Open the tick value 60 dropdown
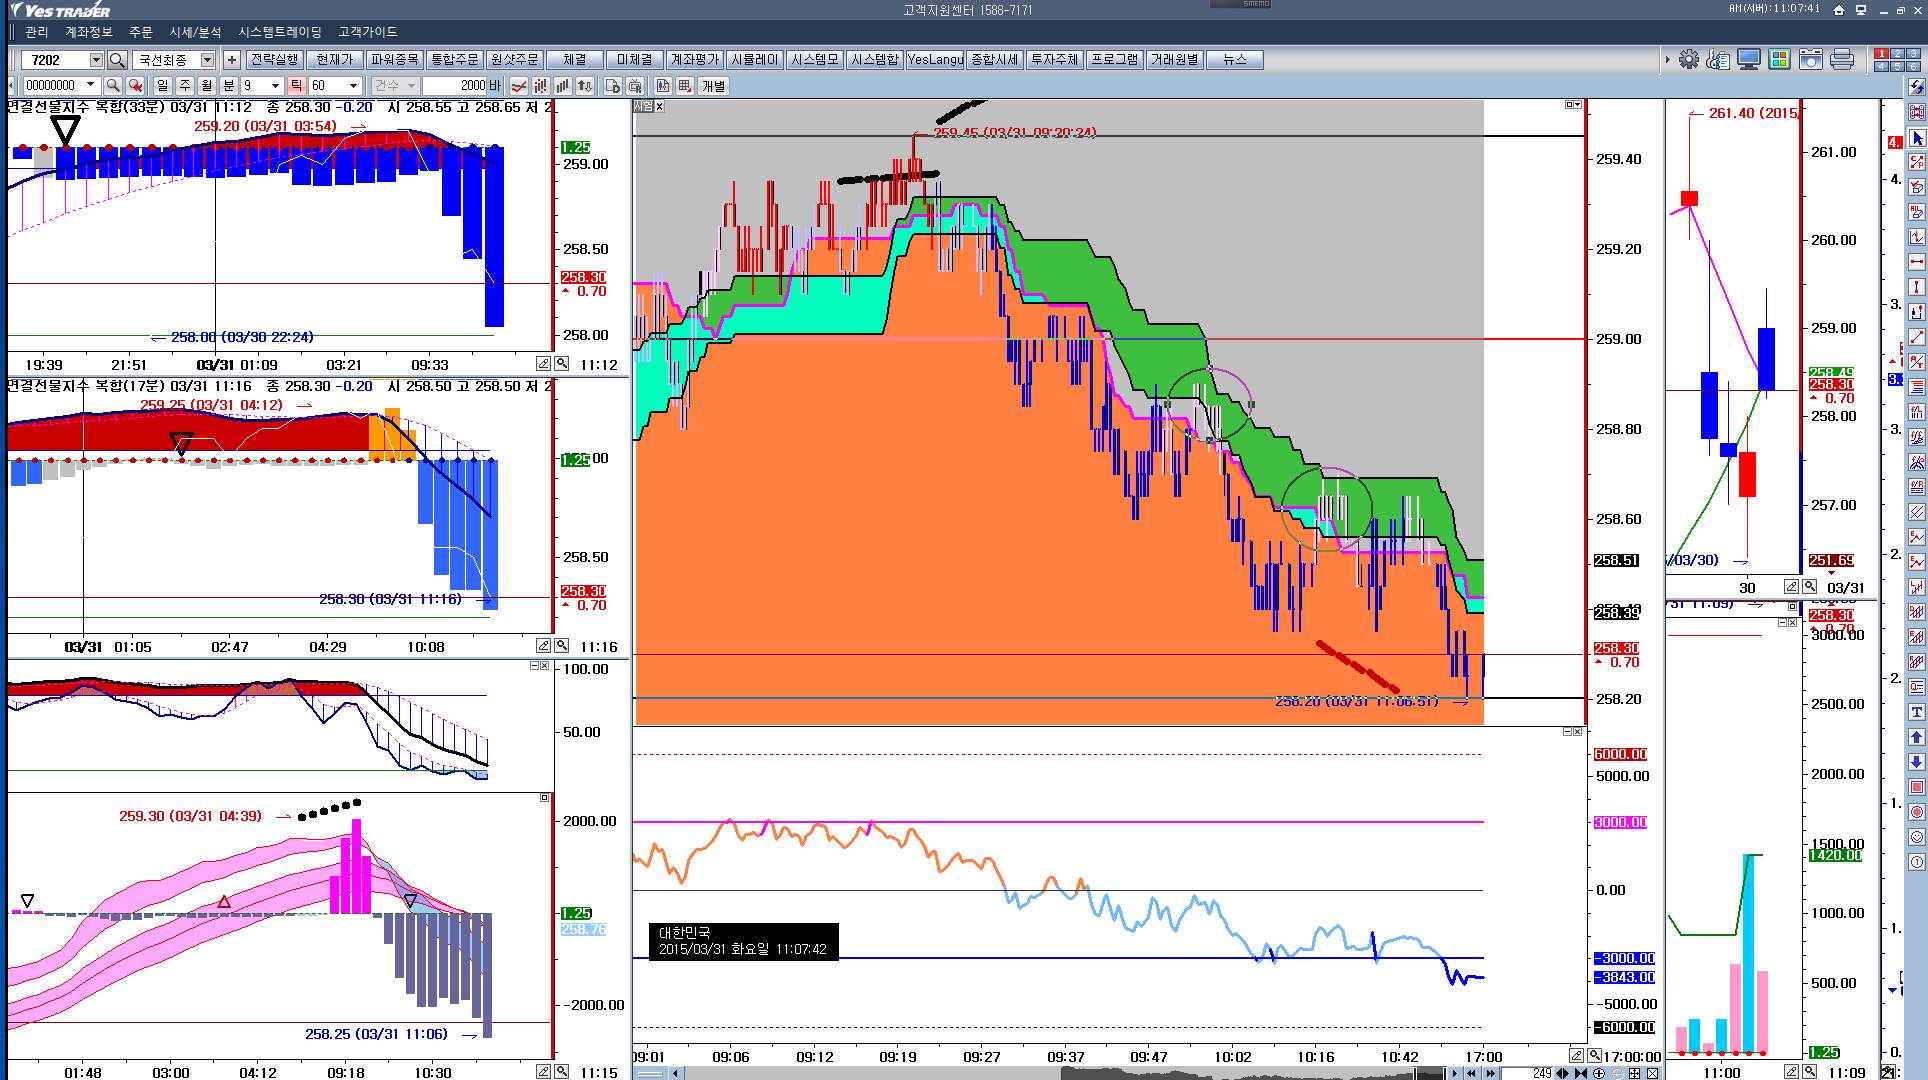Viewport: 1928px width, 1080px height. coord(352,86)
